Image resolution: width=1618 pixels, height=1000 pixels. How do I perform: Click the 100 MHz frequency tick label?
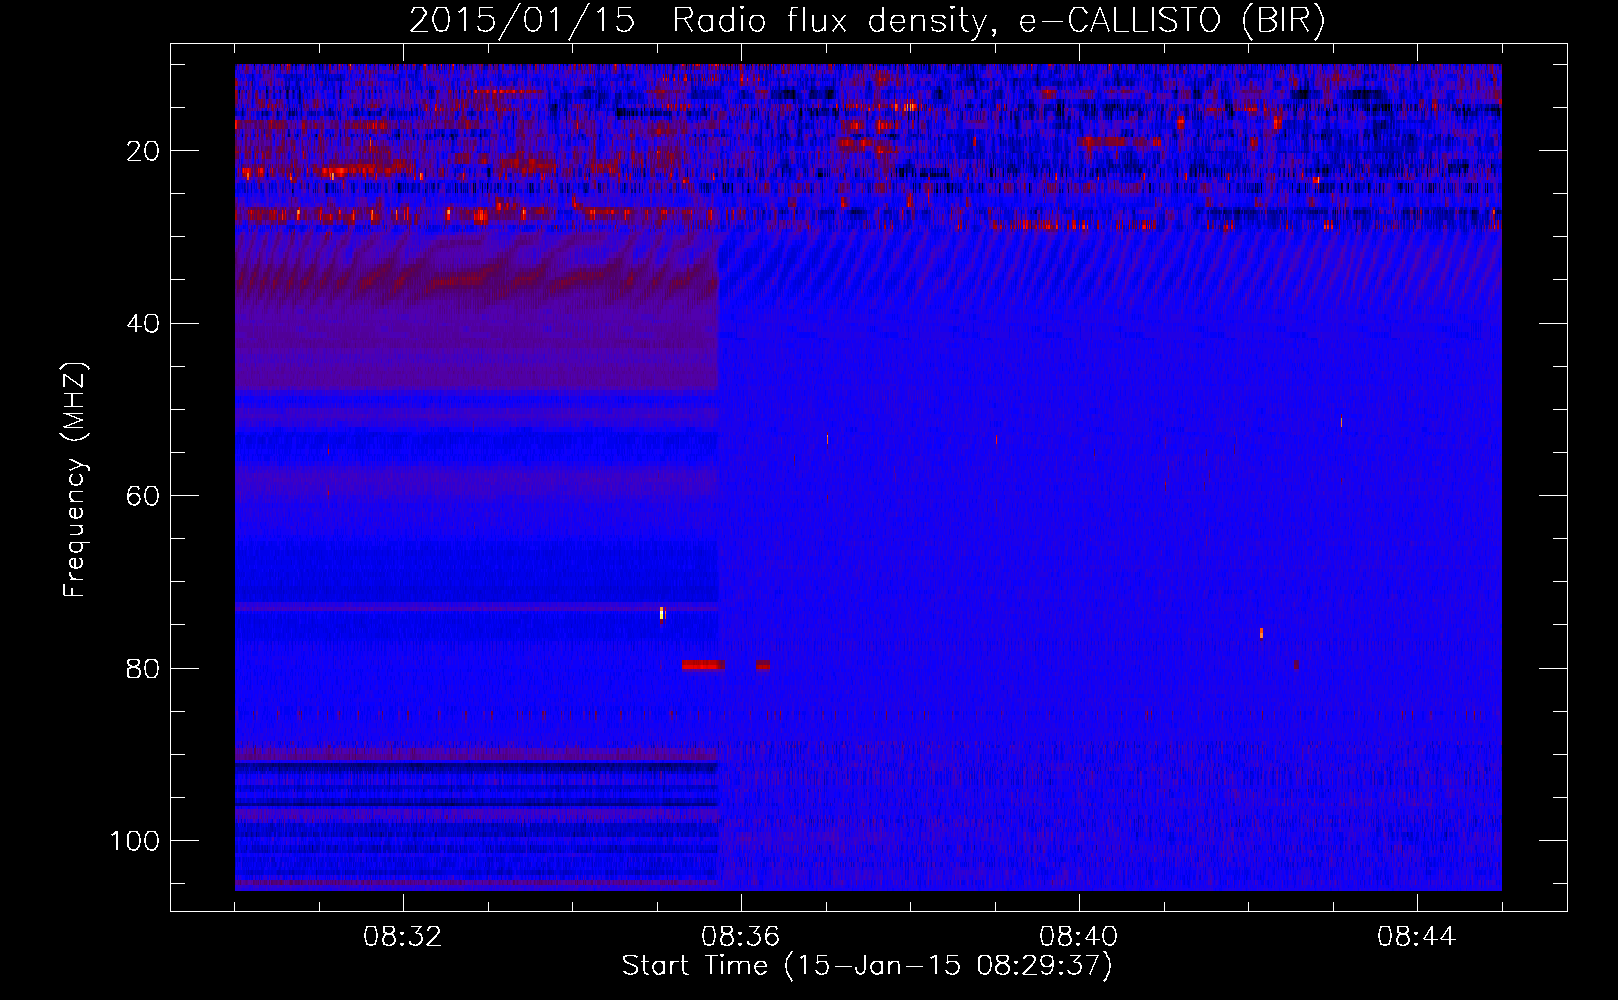(x=135, y=841)
